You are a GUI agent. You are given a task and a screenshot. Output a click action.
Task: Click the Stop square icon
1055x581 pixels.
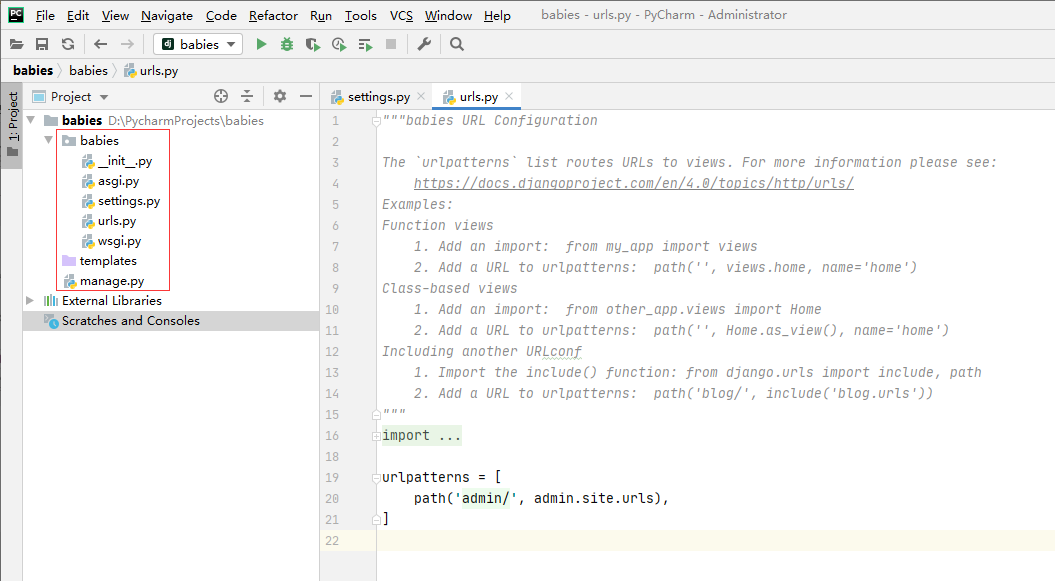pyautogui.click(x=391, y=44)
